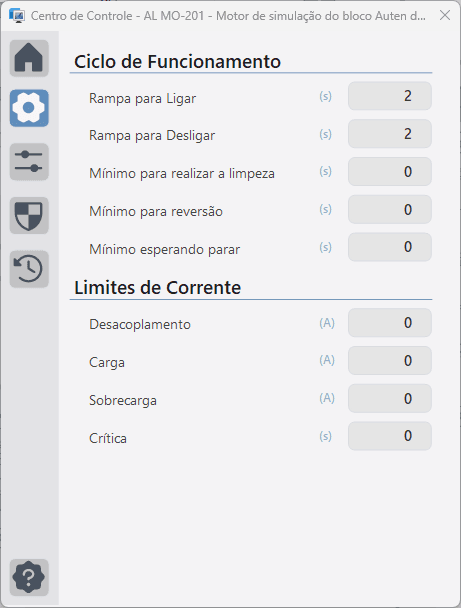The image size is (461, 608).
Task: Edit the Crítica value field
Action: pyautogui.click(x=390, y=436)
